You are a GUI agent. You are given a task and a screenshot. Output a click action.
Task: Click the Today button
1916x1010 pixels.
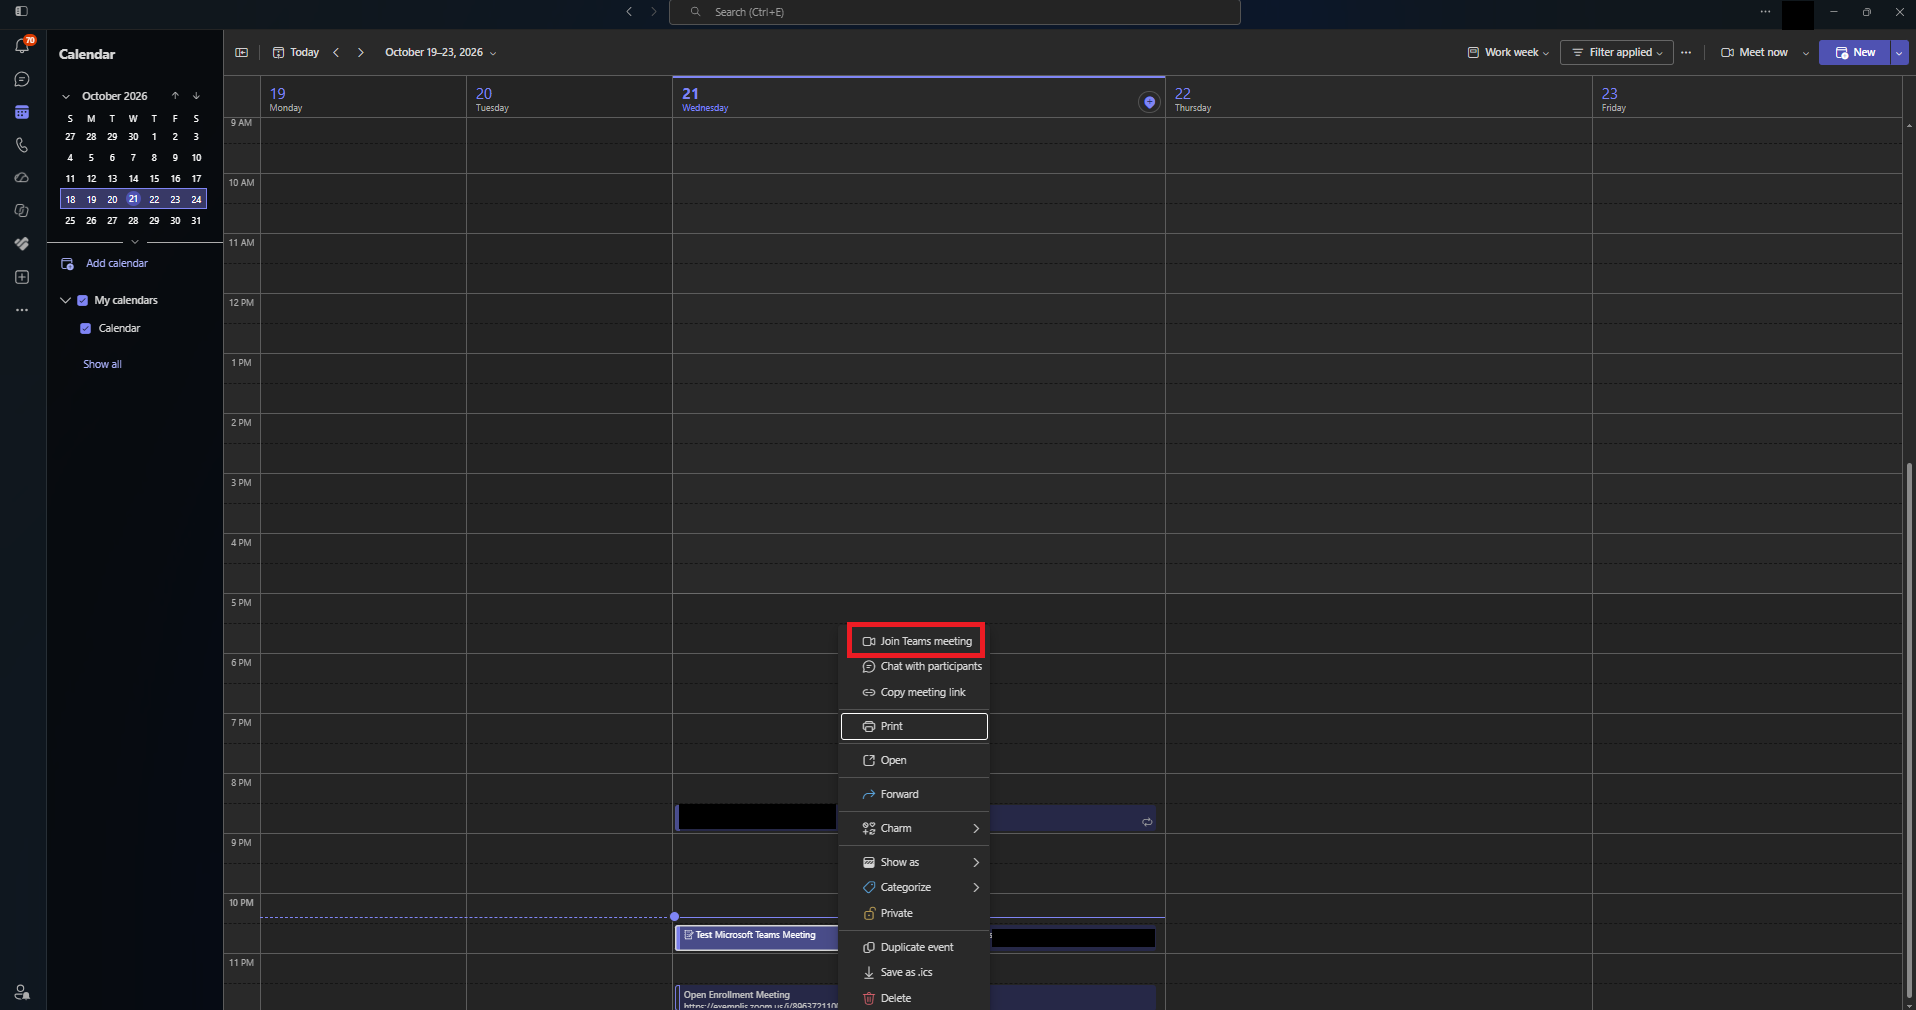pos(296,53)
